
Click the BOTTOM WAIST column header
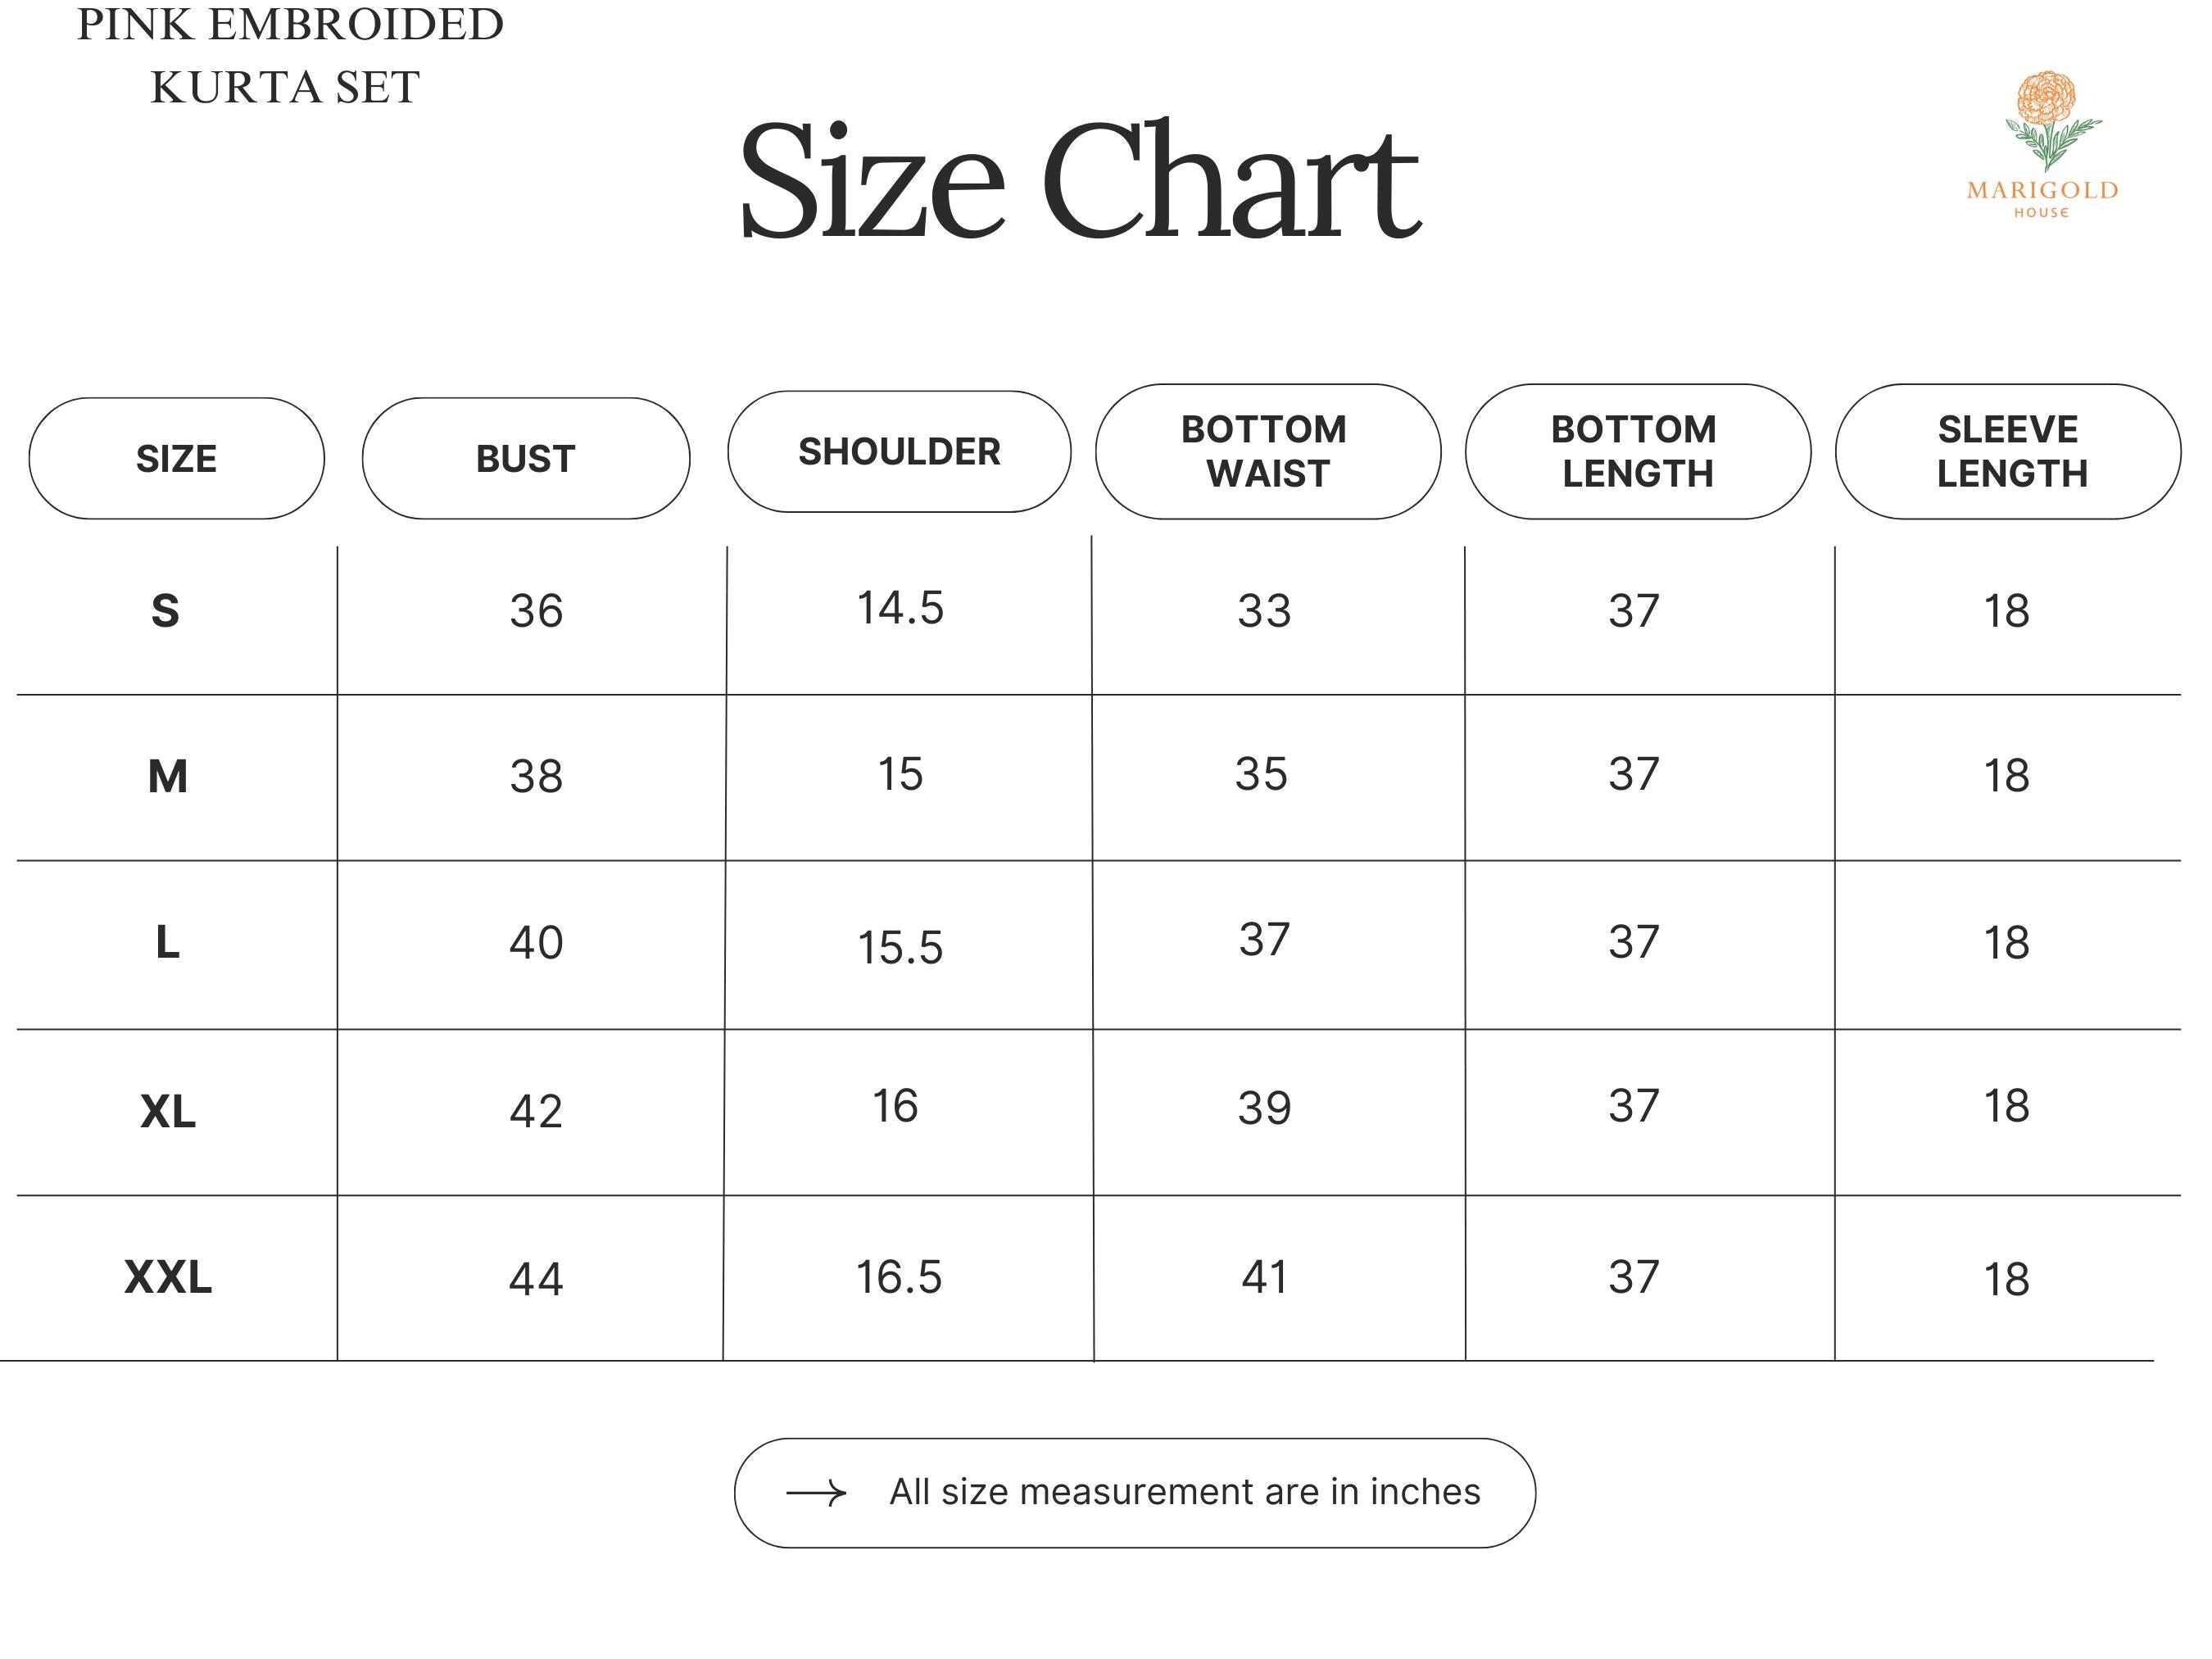pos(1267,451)
